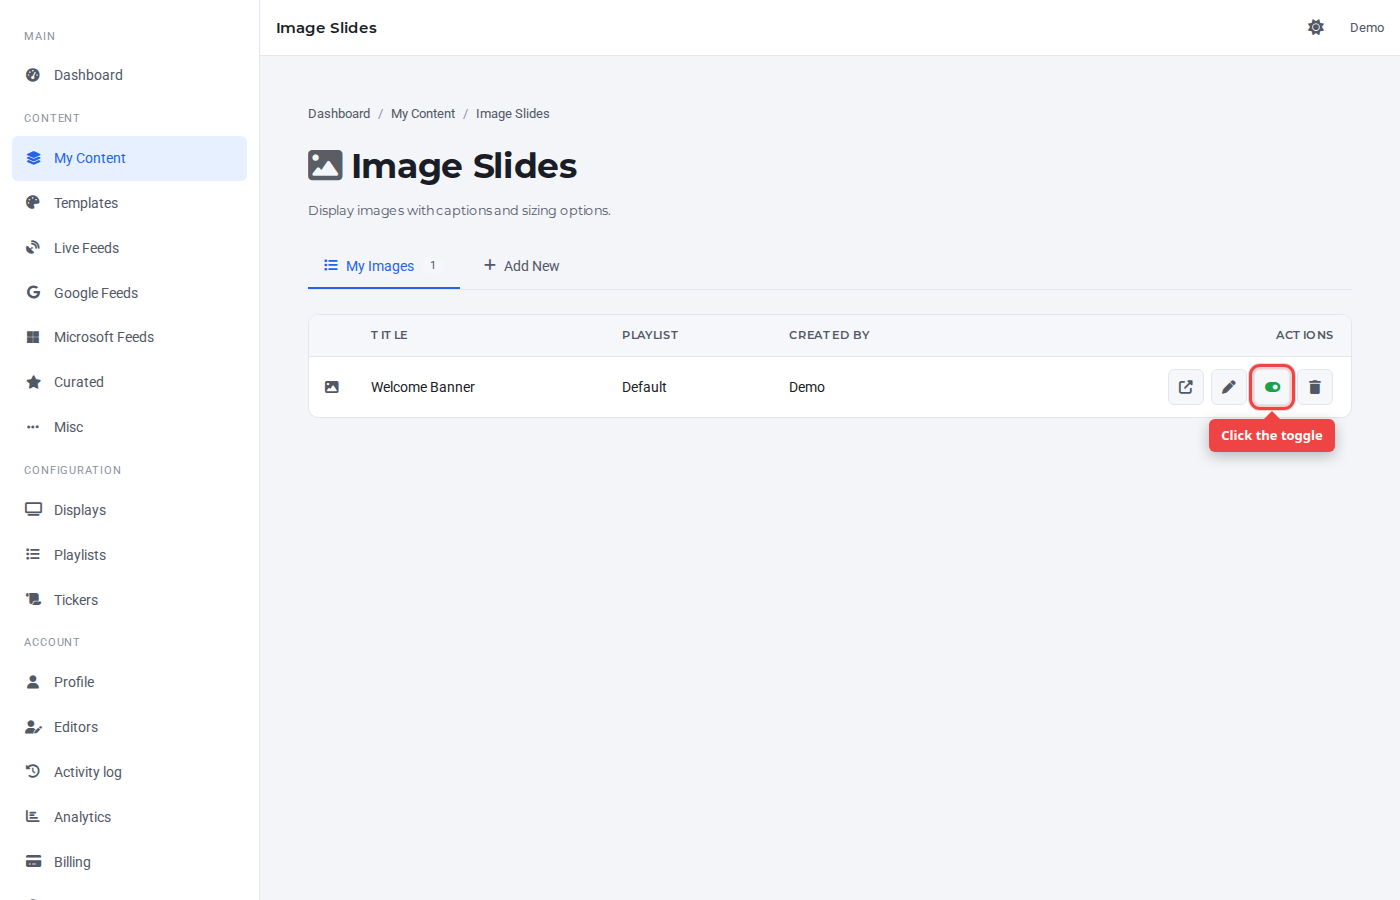Click the Misc ellipsis icon
The width and height of the screenshot is (1400, 900).
click(33, 427)
